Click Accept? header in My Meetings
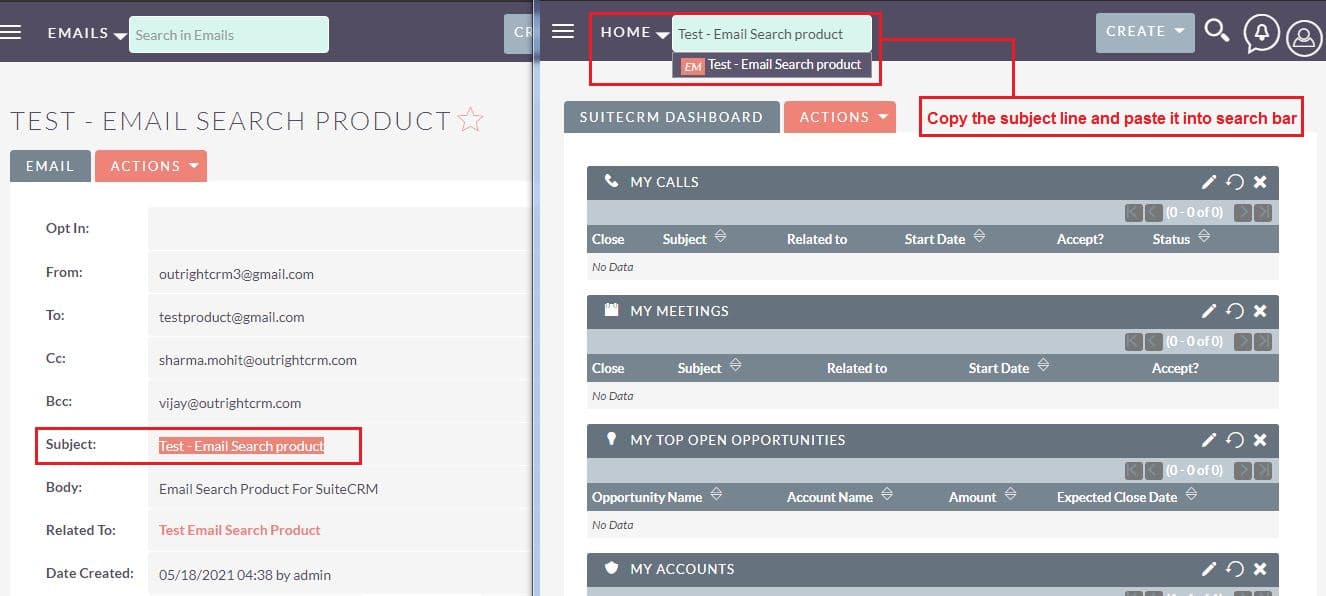Image resolution: width=1326 pixels, height=596 pixels. [x=1175, y=368]
